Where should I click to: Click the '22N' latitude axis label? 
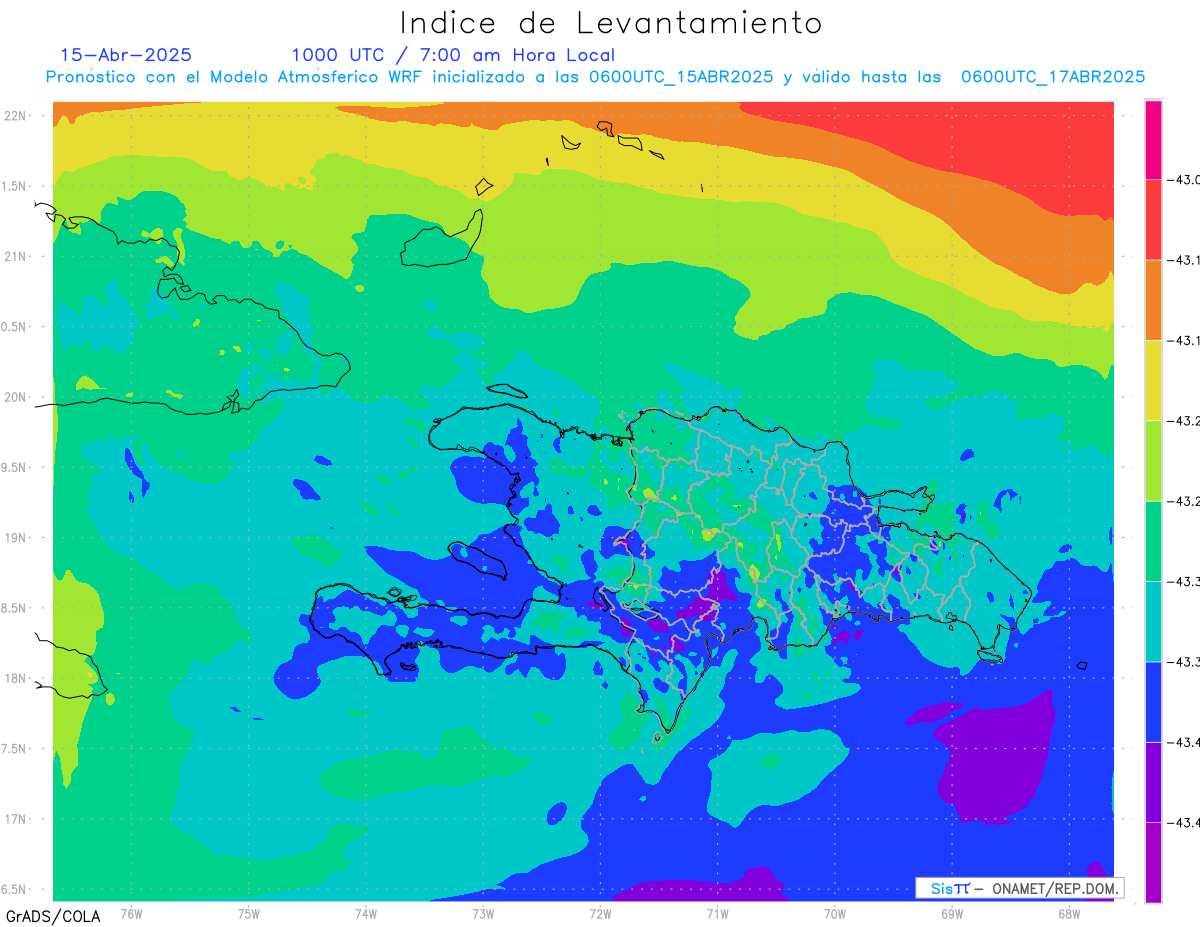tap(17, 116)
